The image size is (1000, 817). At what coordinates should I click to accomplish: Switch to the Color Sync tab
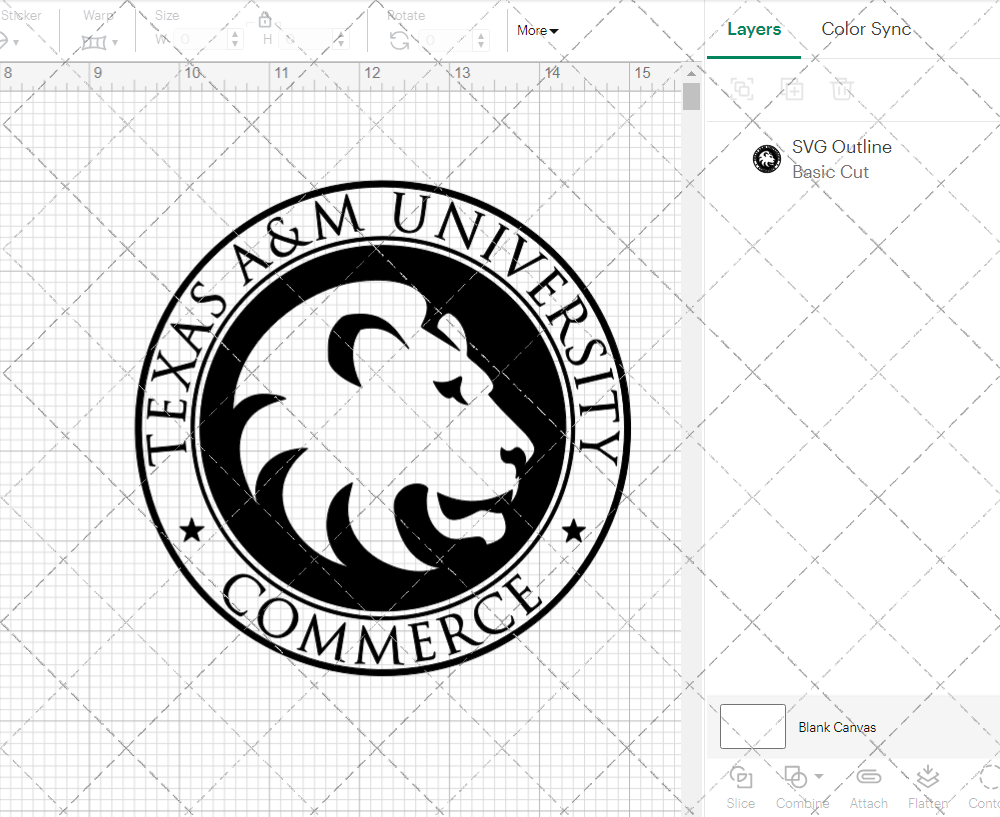(866, 29)
